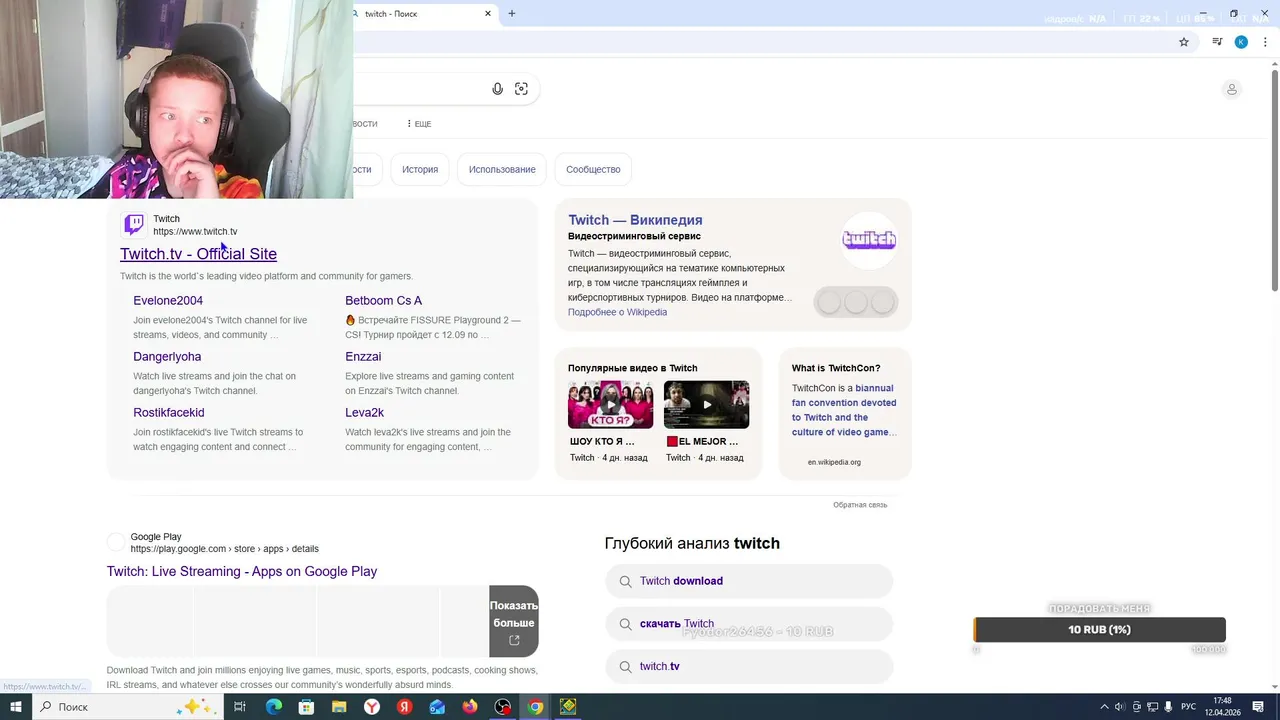Launch Microsoft Edge from taskbar
The height and width of the screenshot is (720, 1280).
pyautogui.click(x=273, y=707)
